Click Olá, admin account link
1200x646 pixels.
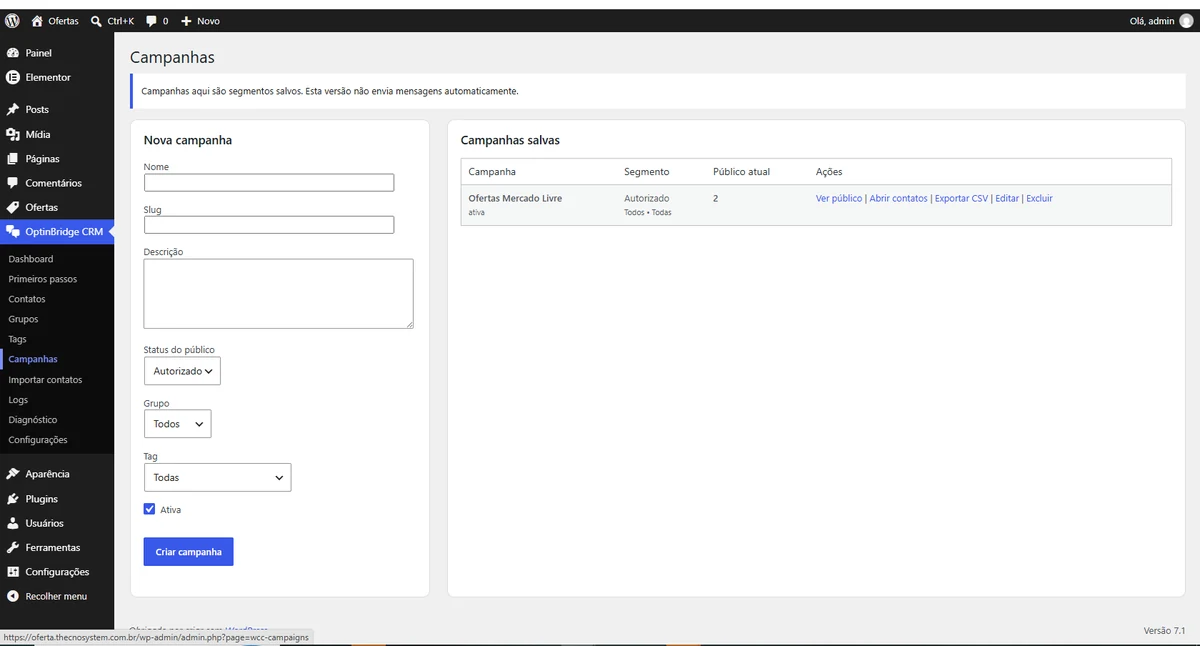(x=1159, y=20)
